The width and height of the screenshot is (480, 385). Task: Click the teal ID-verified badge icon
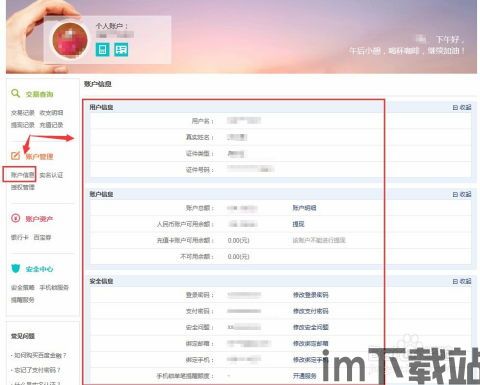(121, 49)
